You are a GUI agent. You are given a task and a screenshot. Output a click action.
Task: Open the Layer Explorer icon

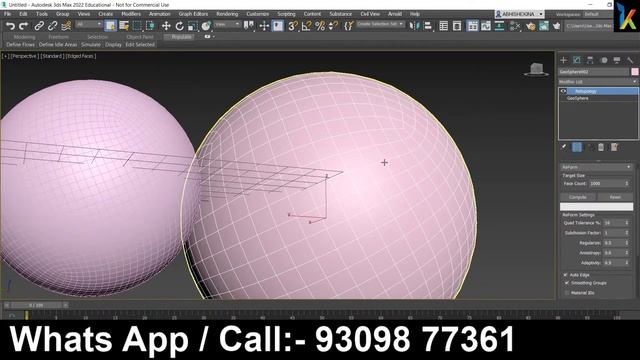click(x=457, y=26)
